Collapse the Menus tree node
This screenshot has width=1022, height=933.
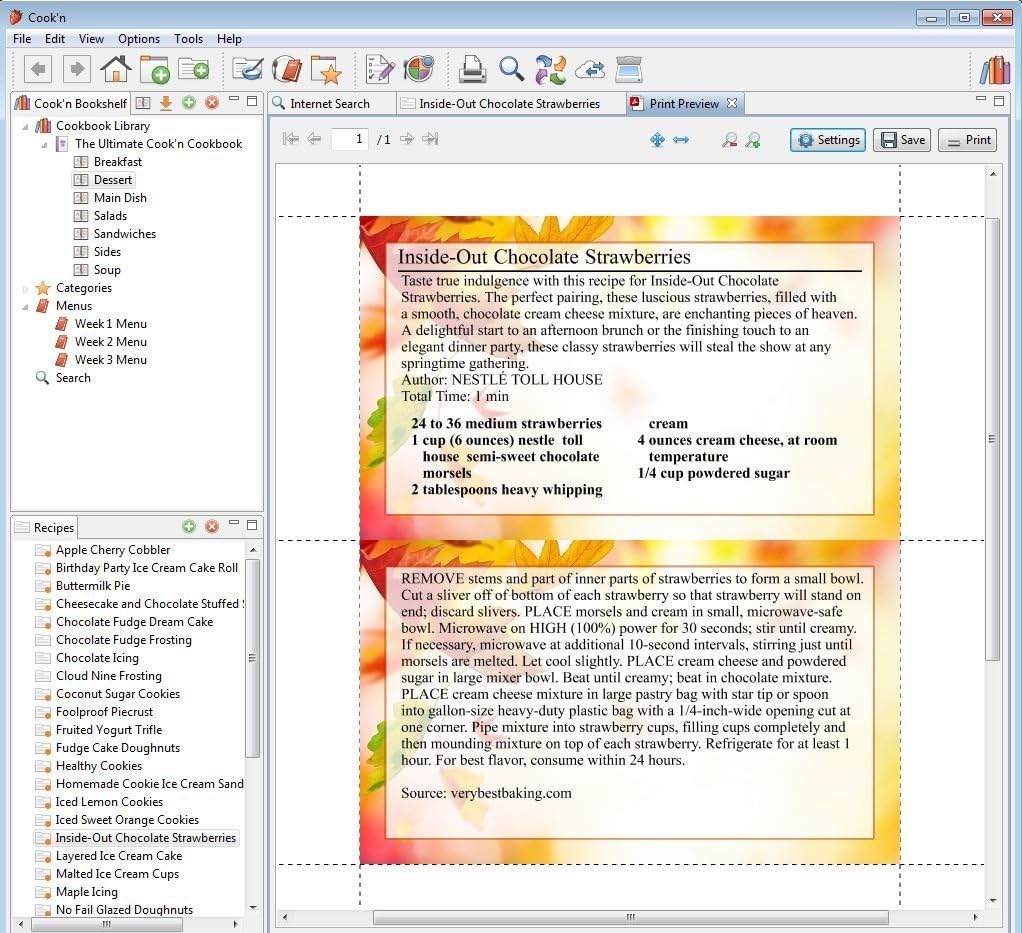[x=25, y=306]
